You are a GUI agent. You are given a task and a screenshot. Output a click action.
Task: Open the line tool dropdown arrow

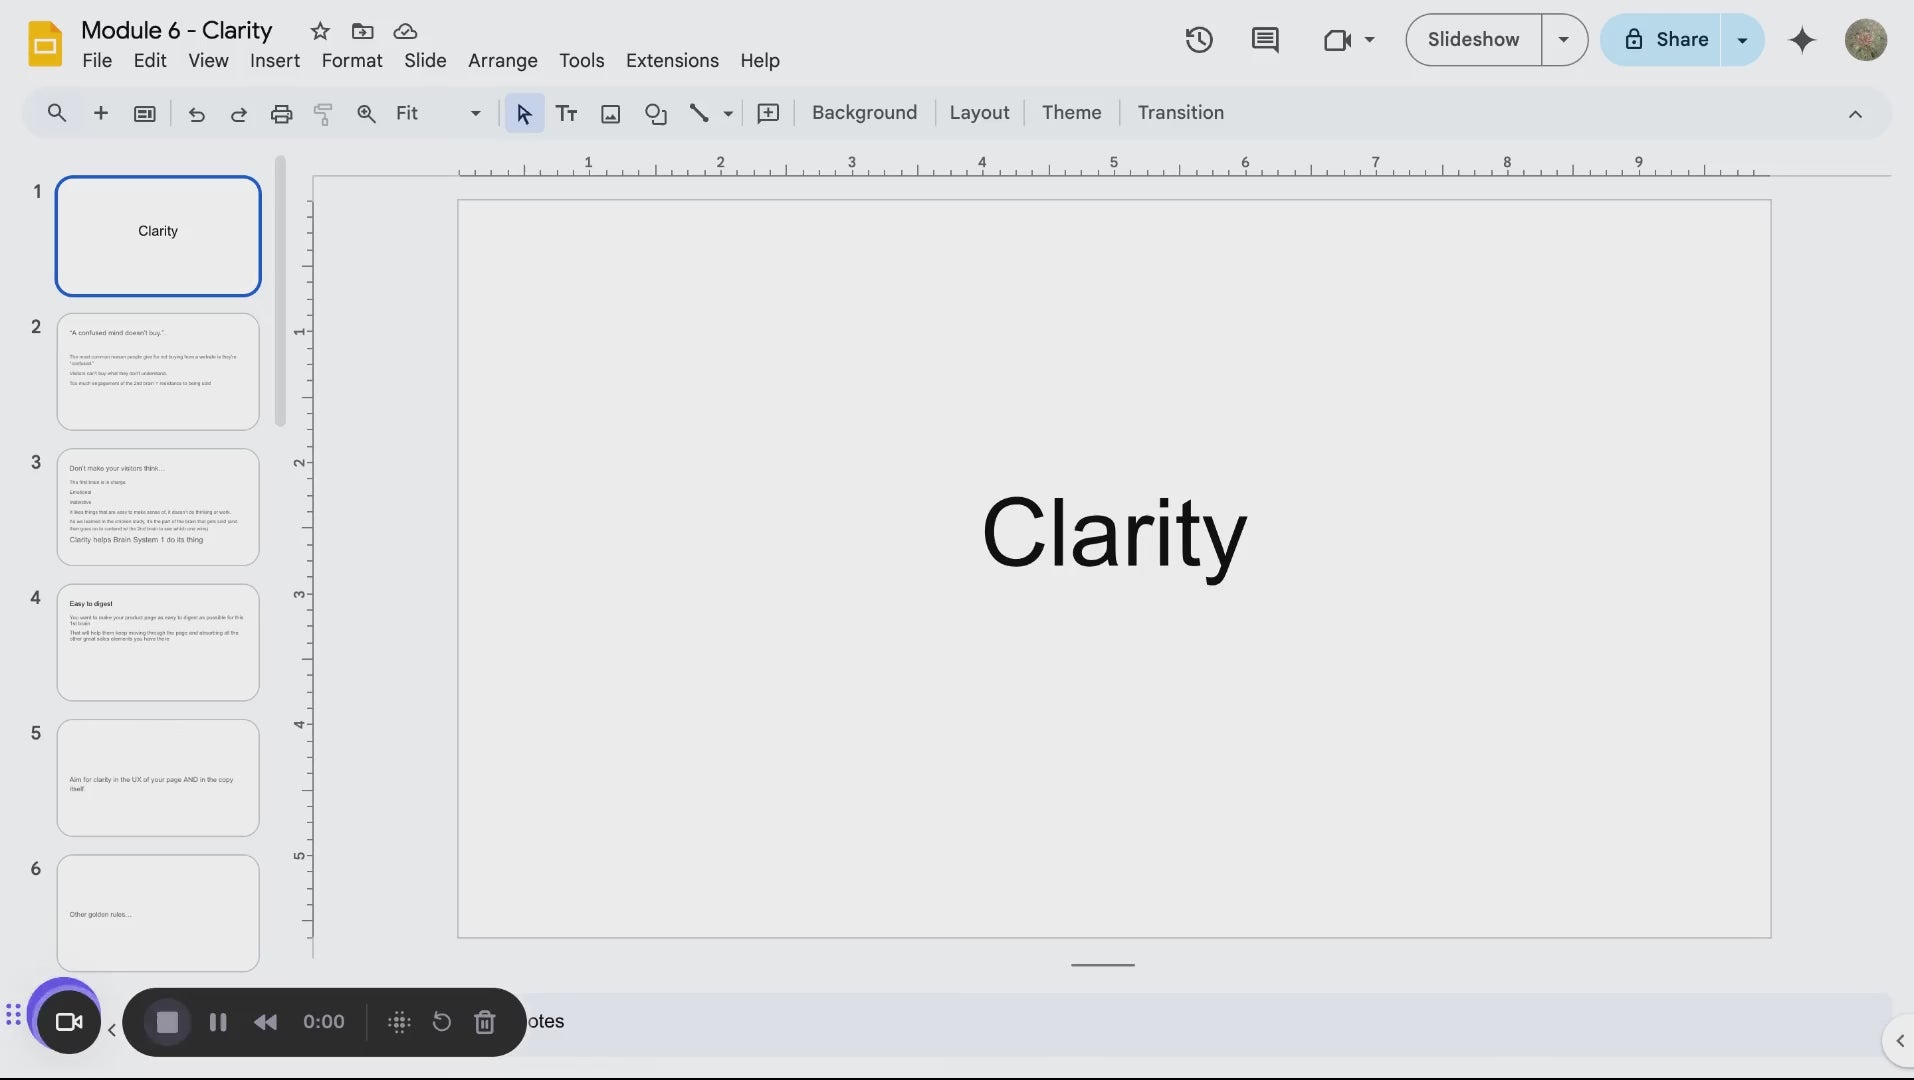[x=728, y=113]
